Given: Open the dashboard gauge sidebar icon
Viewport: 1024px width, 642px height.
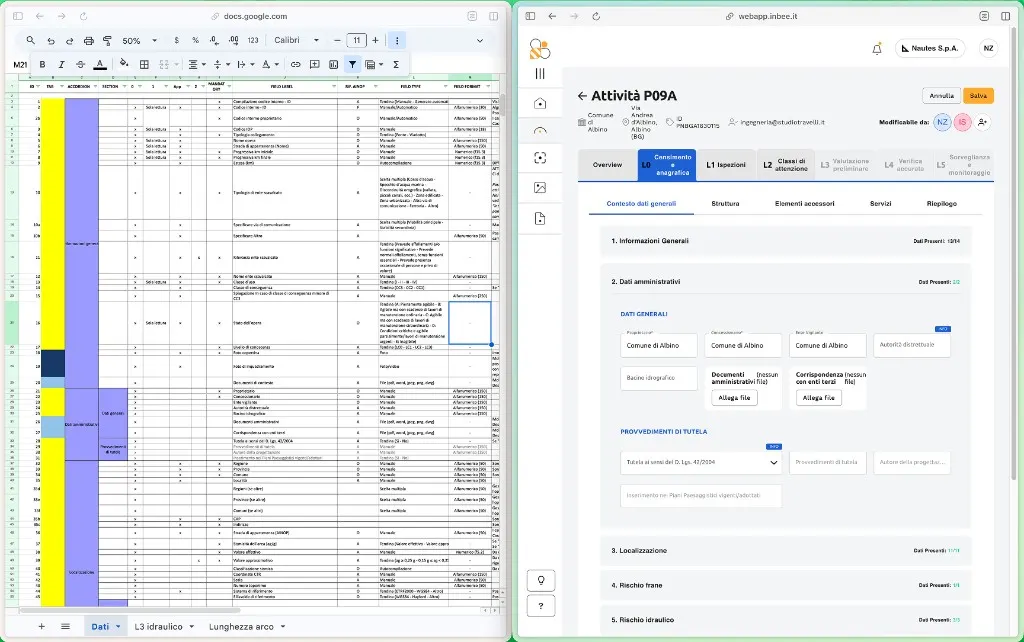Looking at the screenshot, I should point(539,131).
